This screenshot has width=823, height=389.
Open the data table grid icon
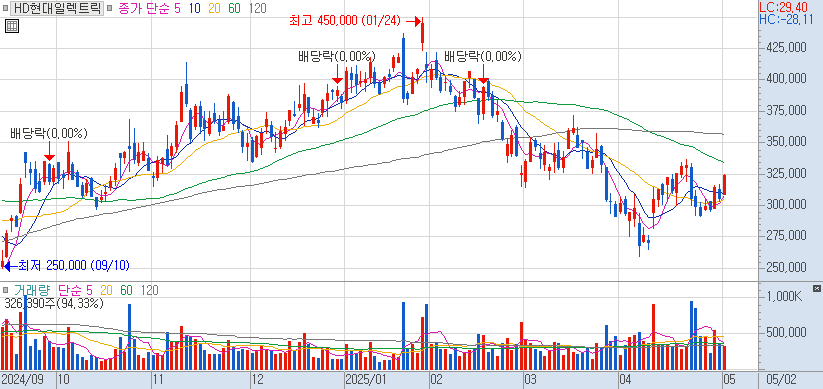pyautogui.click(x=12, y=26)
